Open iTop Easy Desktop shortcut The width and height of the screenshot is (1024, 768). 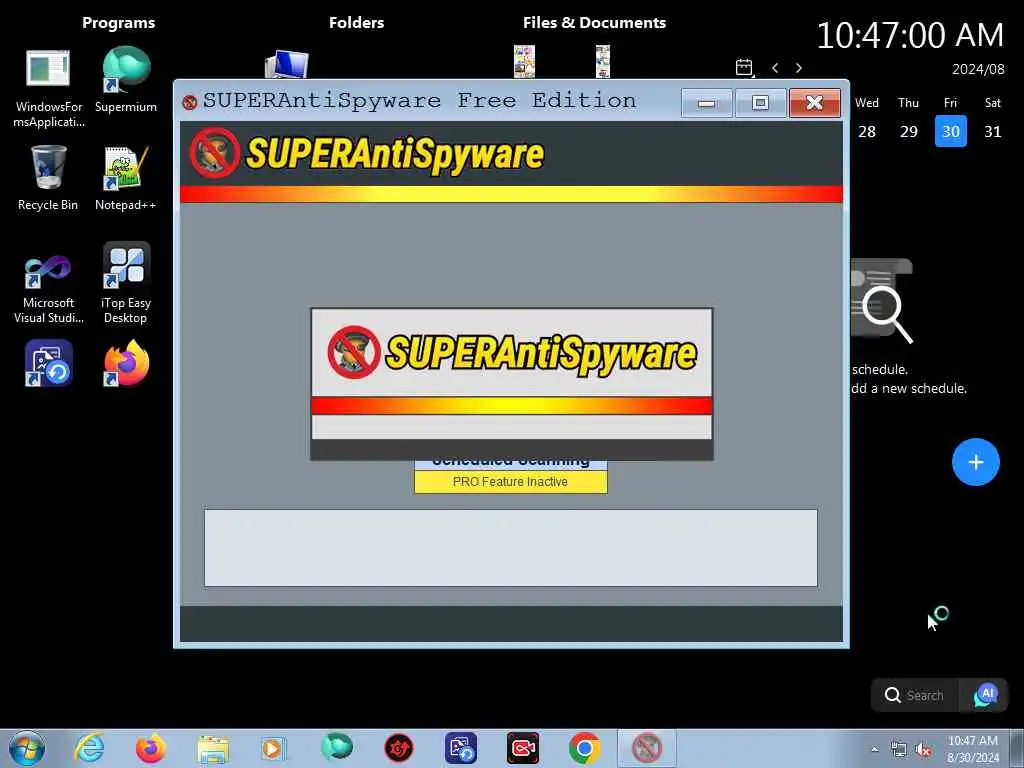click(126, 283)
